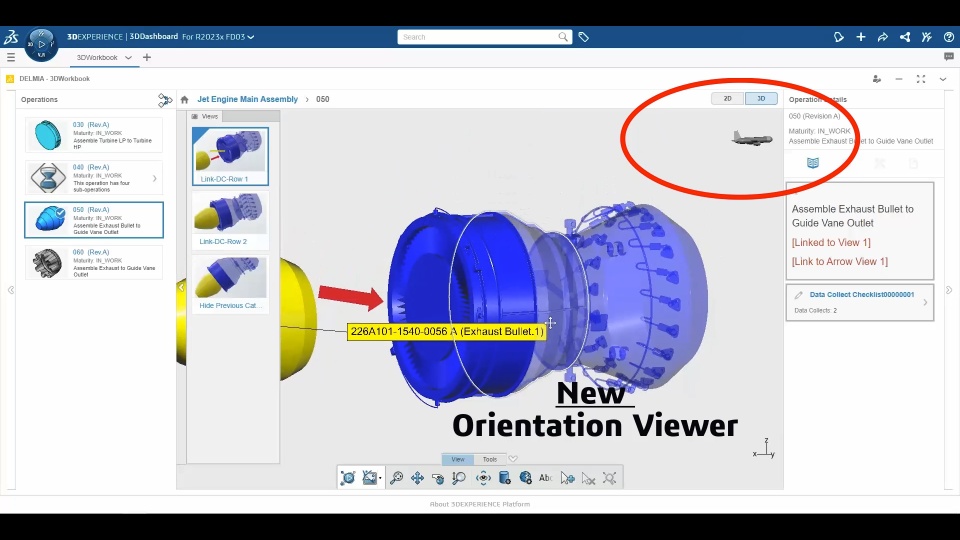Open the Linked to View 1 link

pyautogui.click(x=831, y=242)
